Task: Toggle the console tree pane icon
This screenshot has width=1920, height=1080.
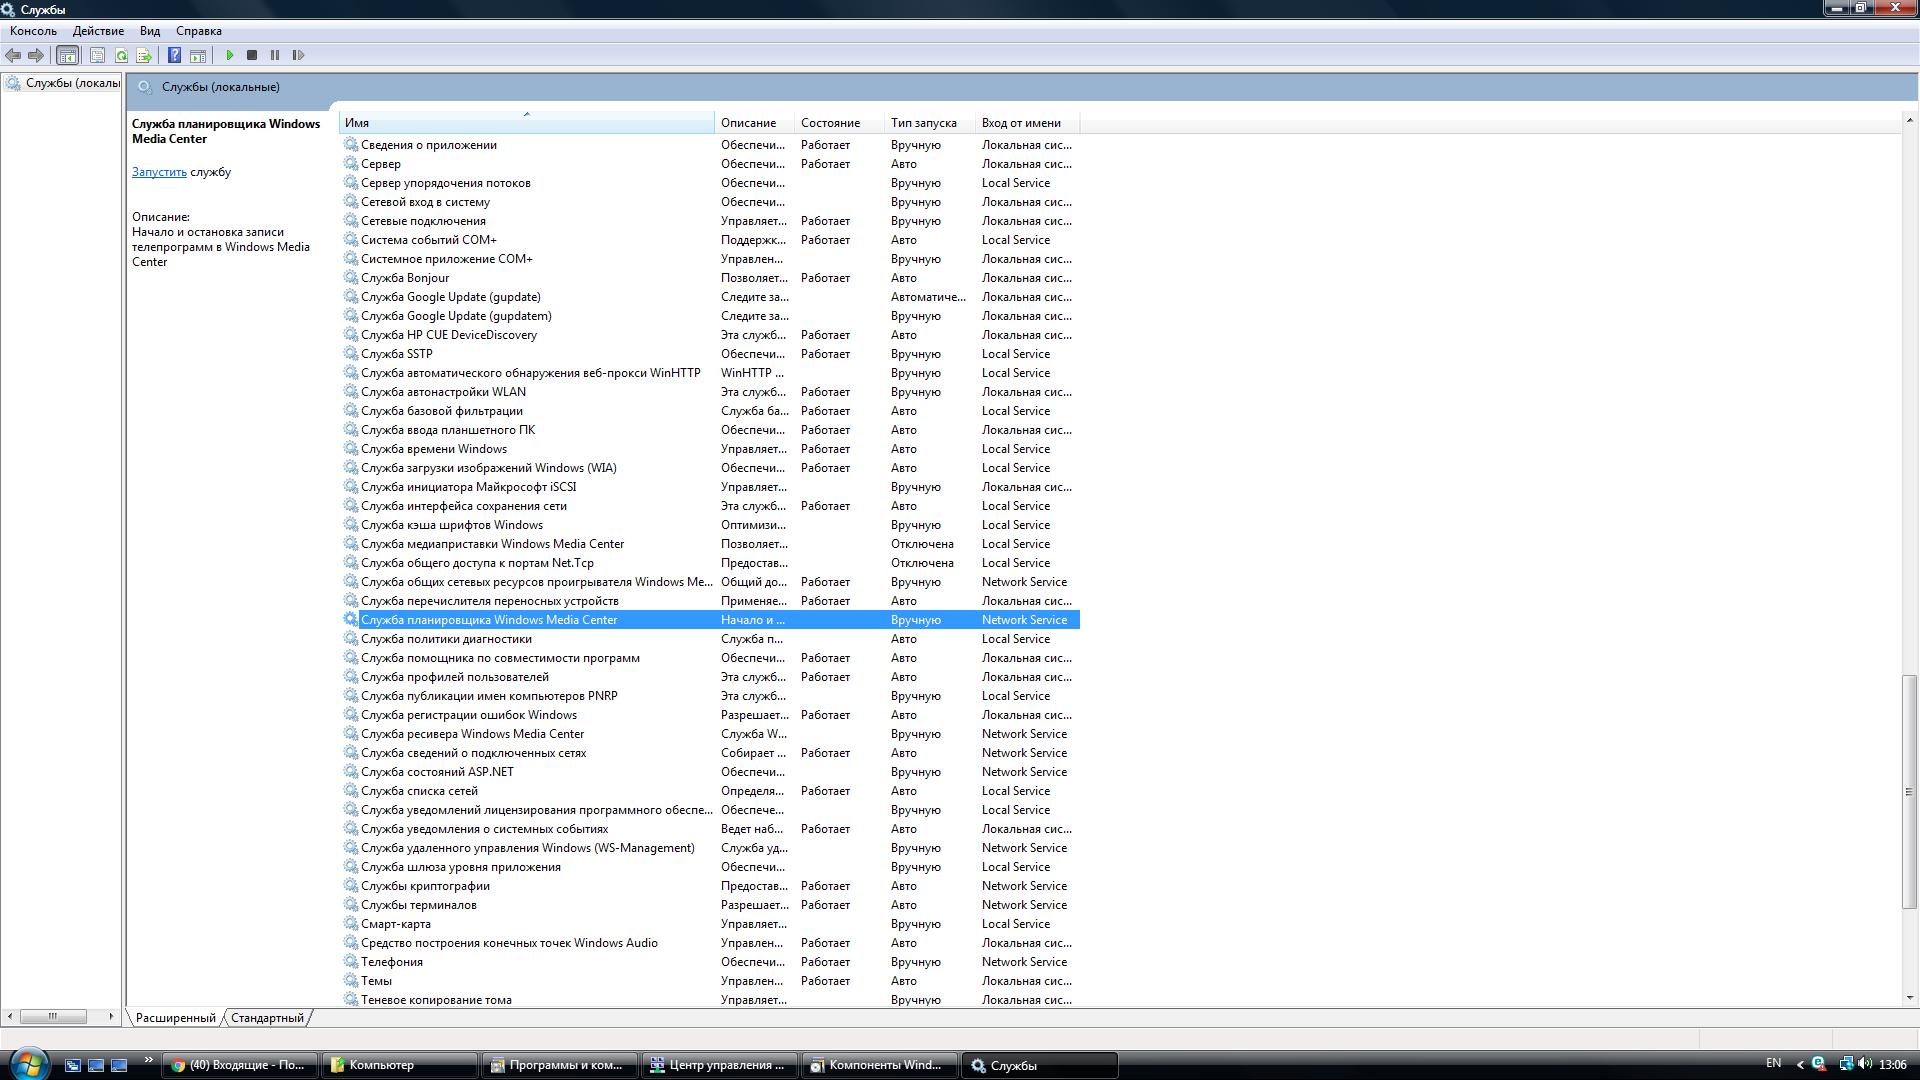Action: (x=67, y=55)
